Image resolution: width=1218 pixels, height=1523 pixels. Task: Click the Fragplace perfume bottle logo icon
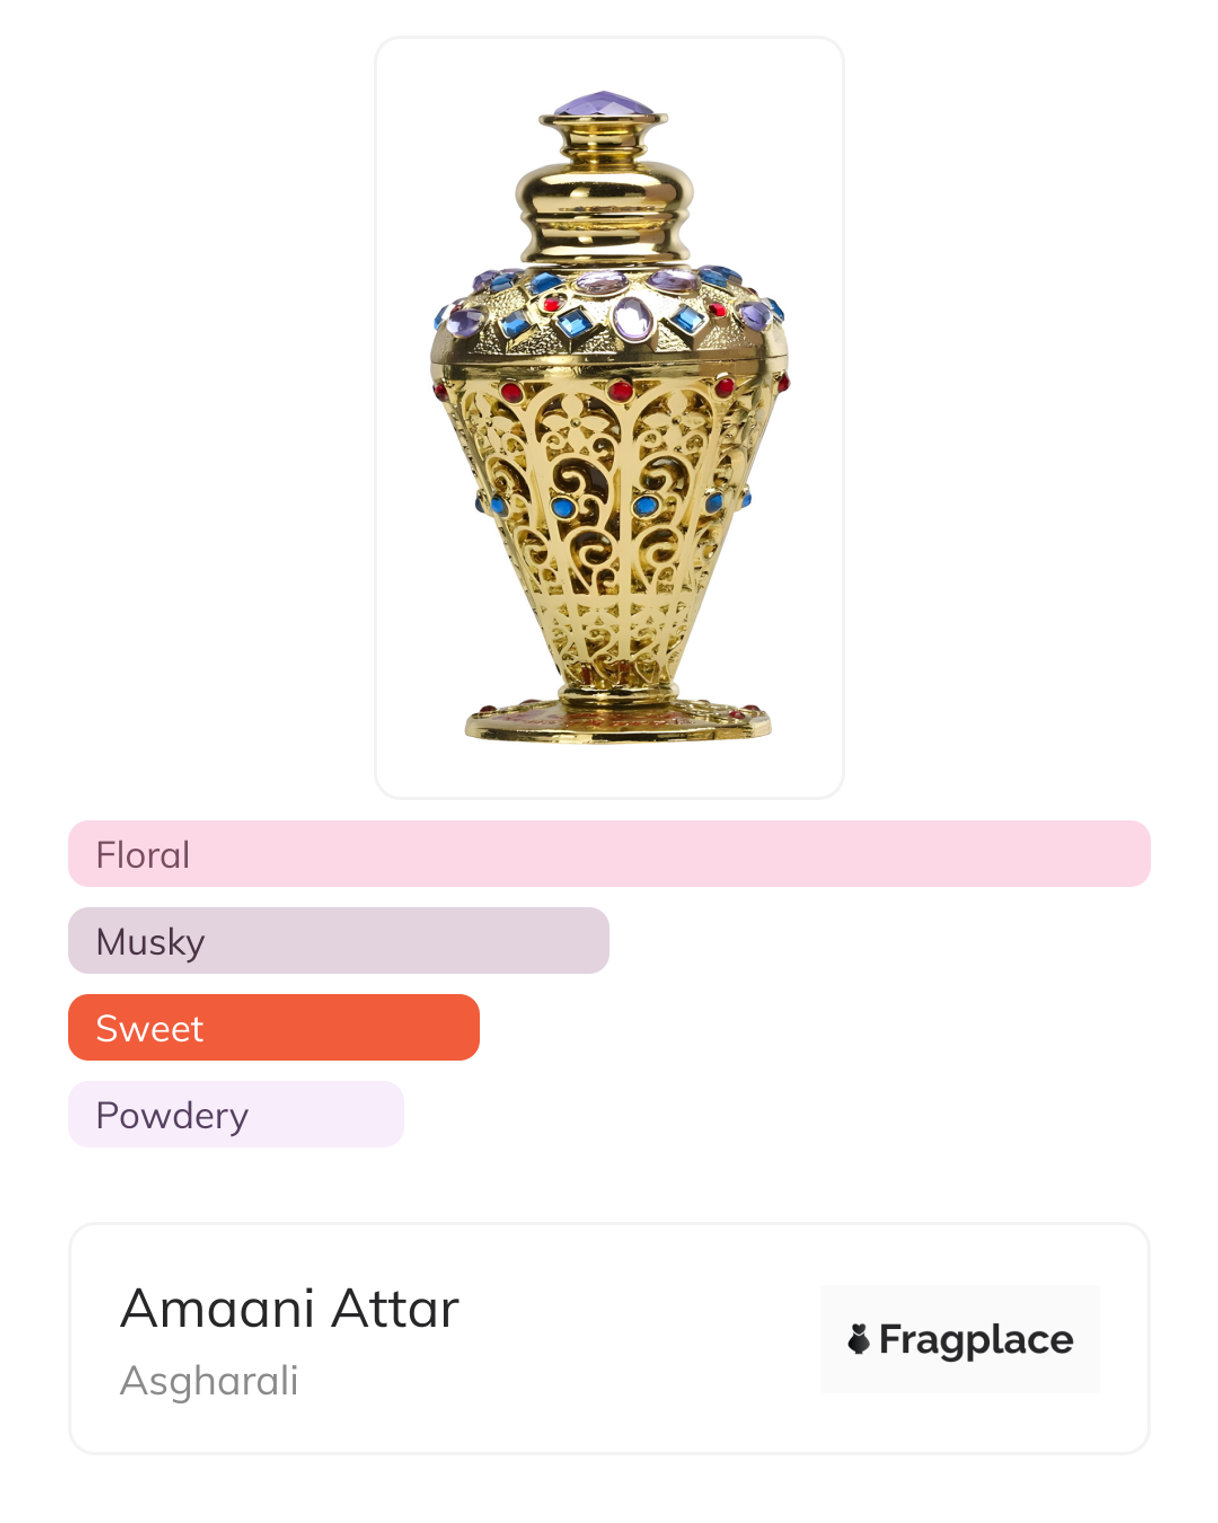pyautogui.click(x=858, y=1339)
